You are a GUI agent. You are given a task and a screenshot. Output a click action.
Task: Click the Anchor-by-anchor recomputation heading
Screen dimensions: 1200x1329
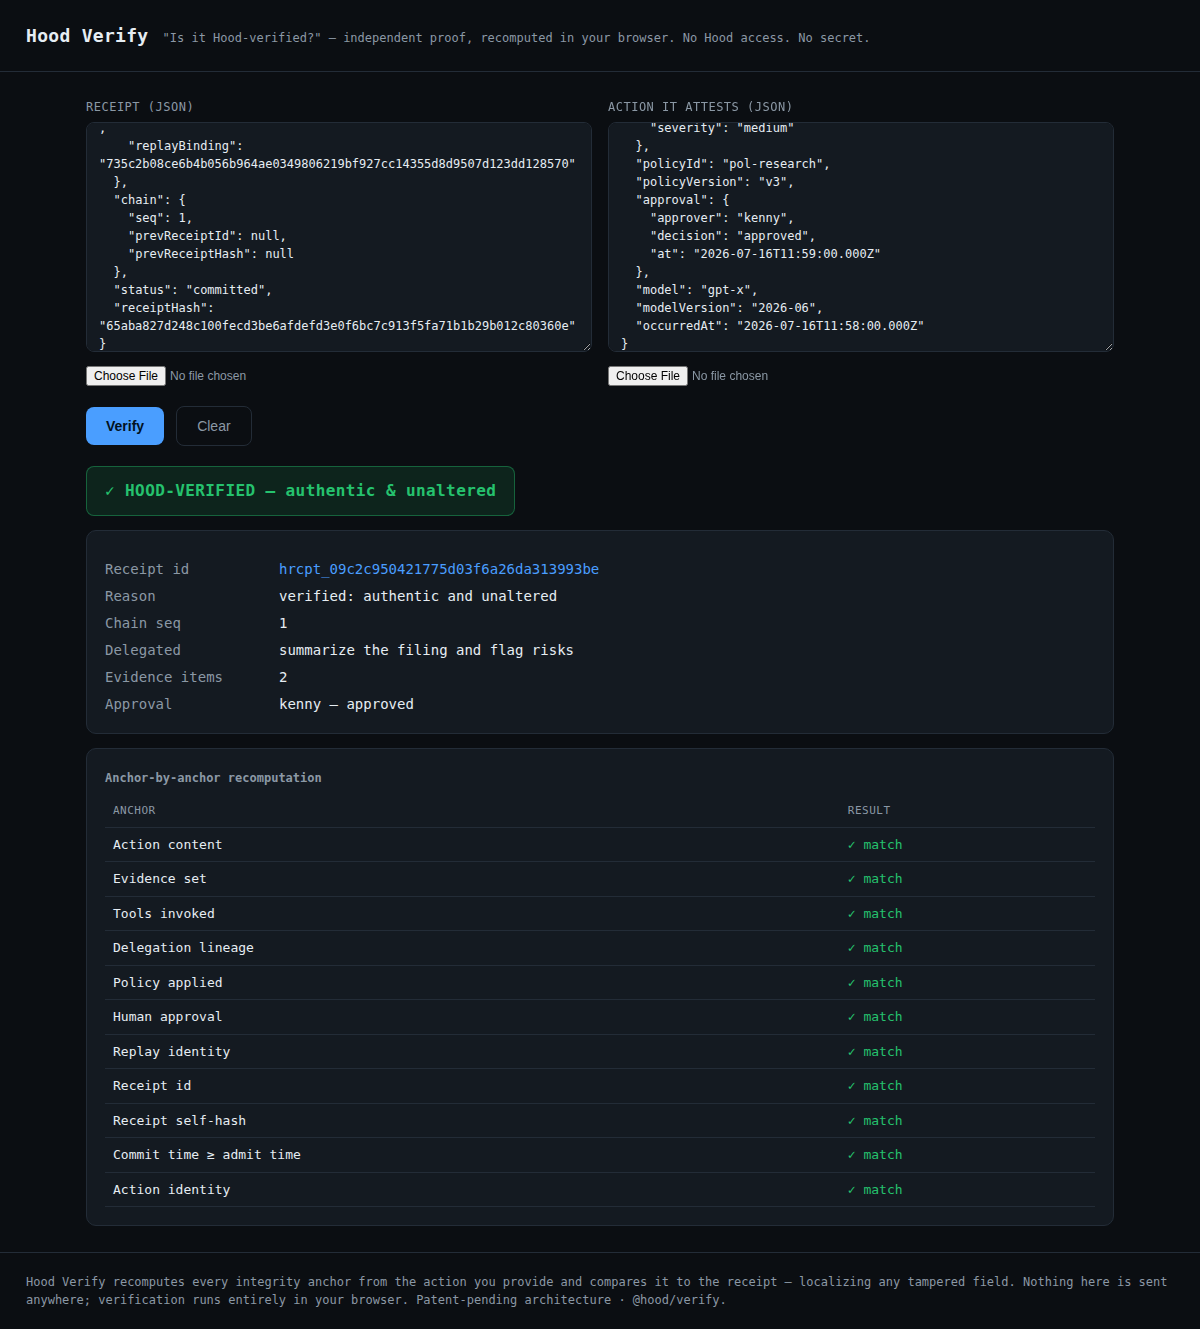(x=213, y=778)
